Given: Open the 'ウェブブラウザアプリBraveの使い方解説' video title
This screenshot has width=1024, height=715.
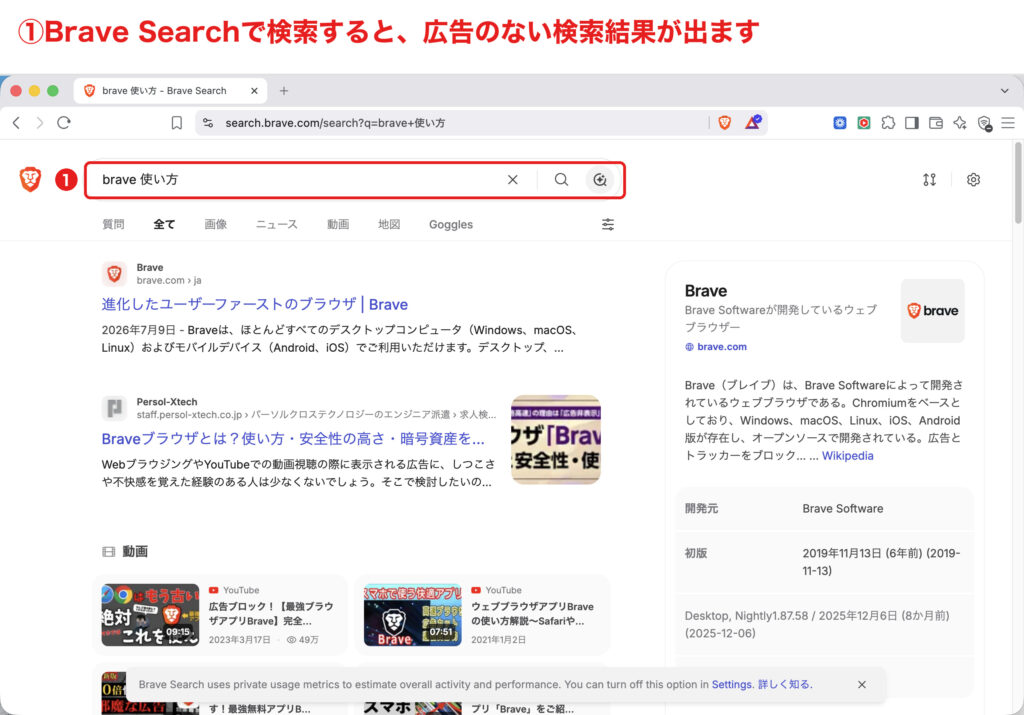Looking at the screenshot, I should pos(532,614).
